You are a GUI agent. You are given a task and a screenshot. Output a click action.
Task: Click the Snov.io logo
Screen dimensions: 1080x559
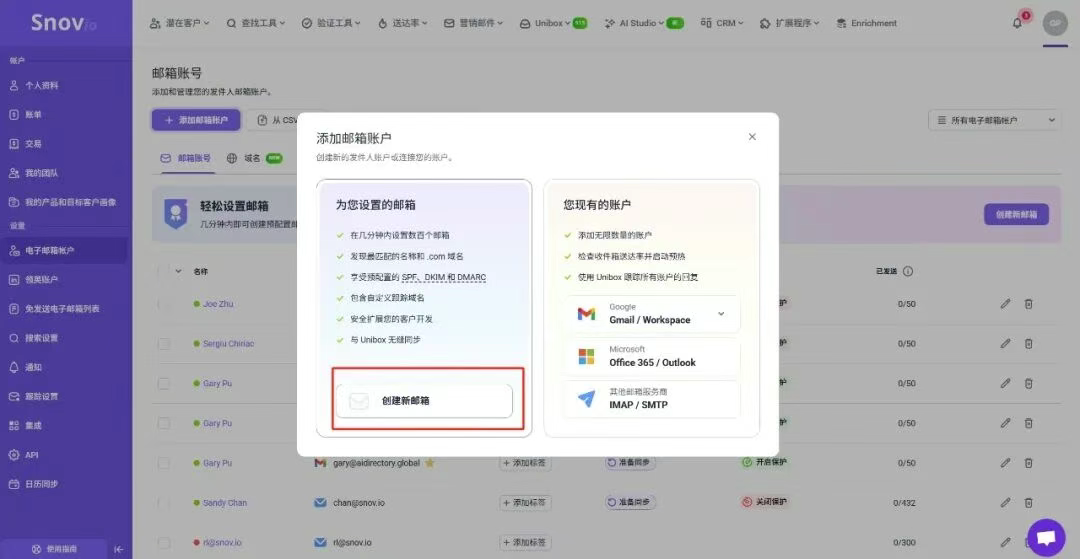[63, 23]
